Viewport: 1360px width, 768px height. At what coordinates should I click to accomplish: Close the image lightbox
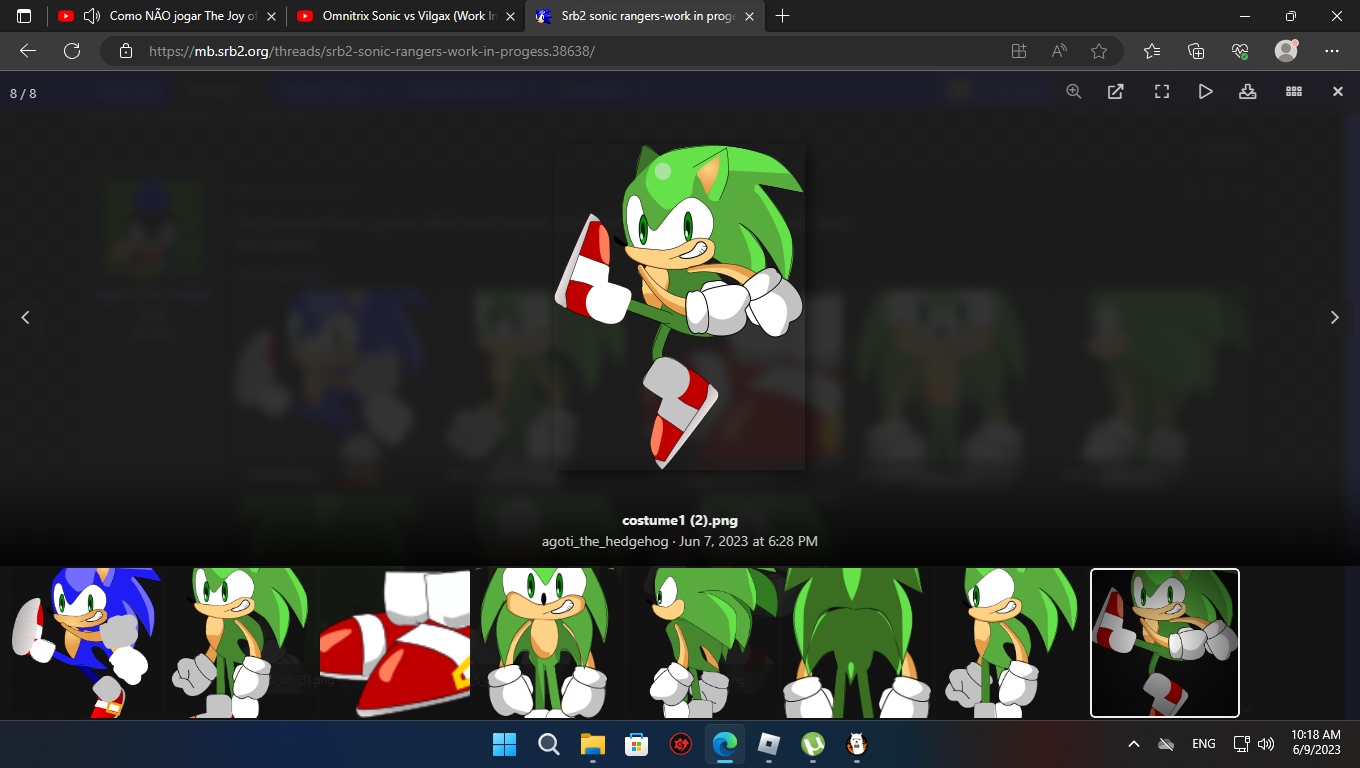point(1338,92)
